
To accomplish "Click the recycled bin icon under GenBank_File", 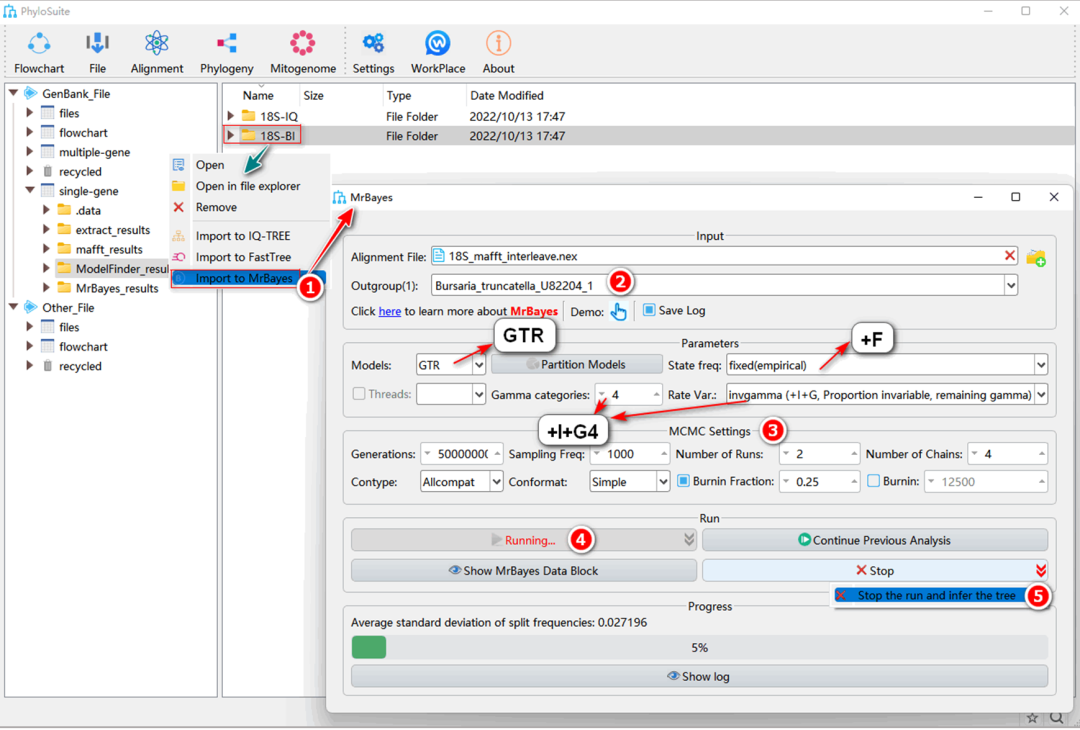I will pos(48,171).
